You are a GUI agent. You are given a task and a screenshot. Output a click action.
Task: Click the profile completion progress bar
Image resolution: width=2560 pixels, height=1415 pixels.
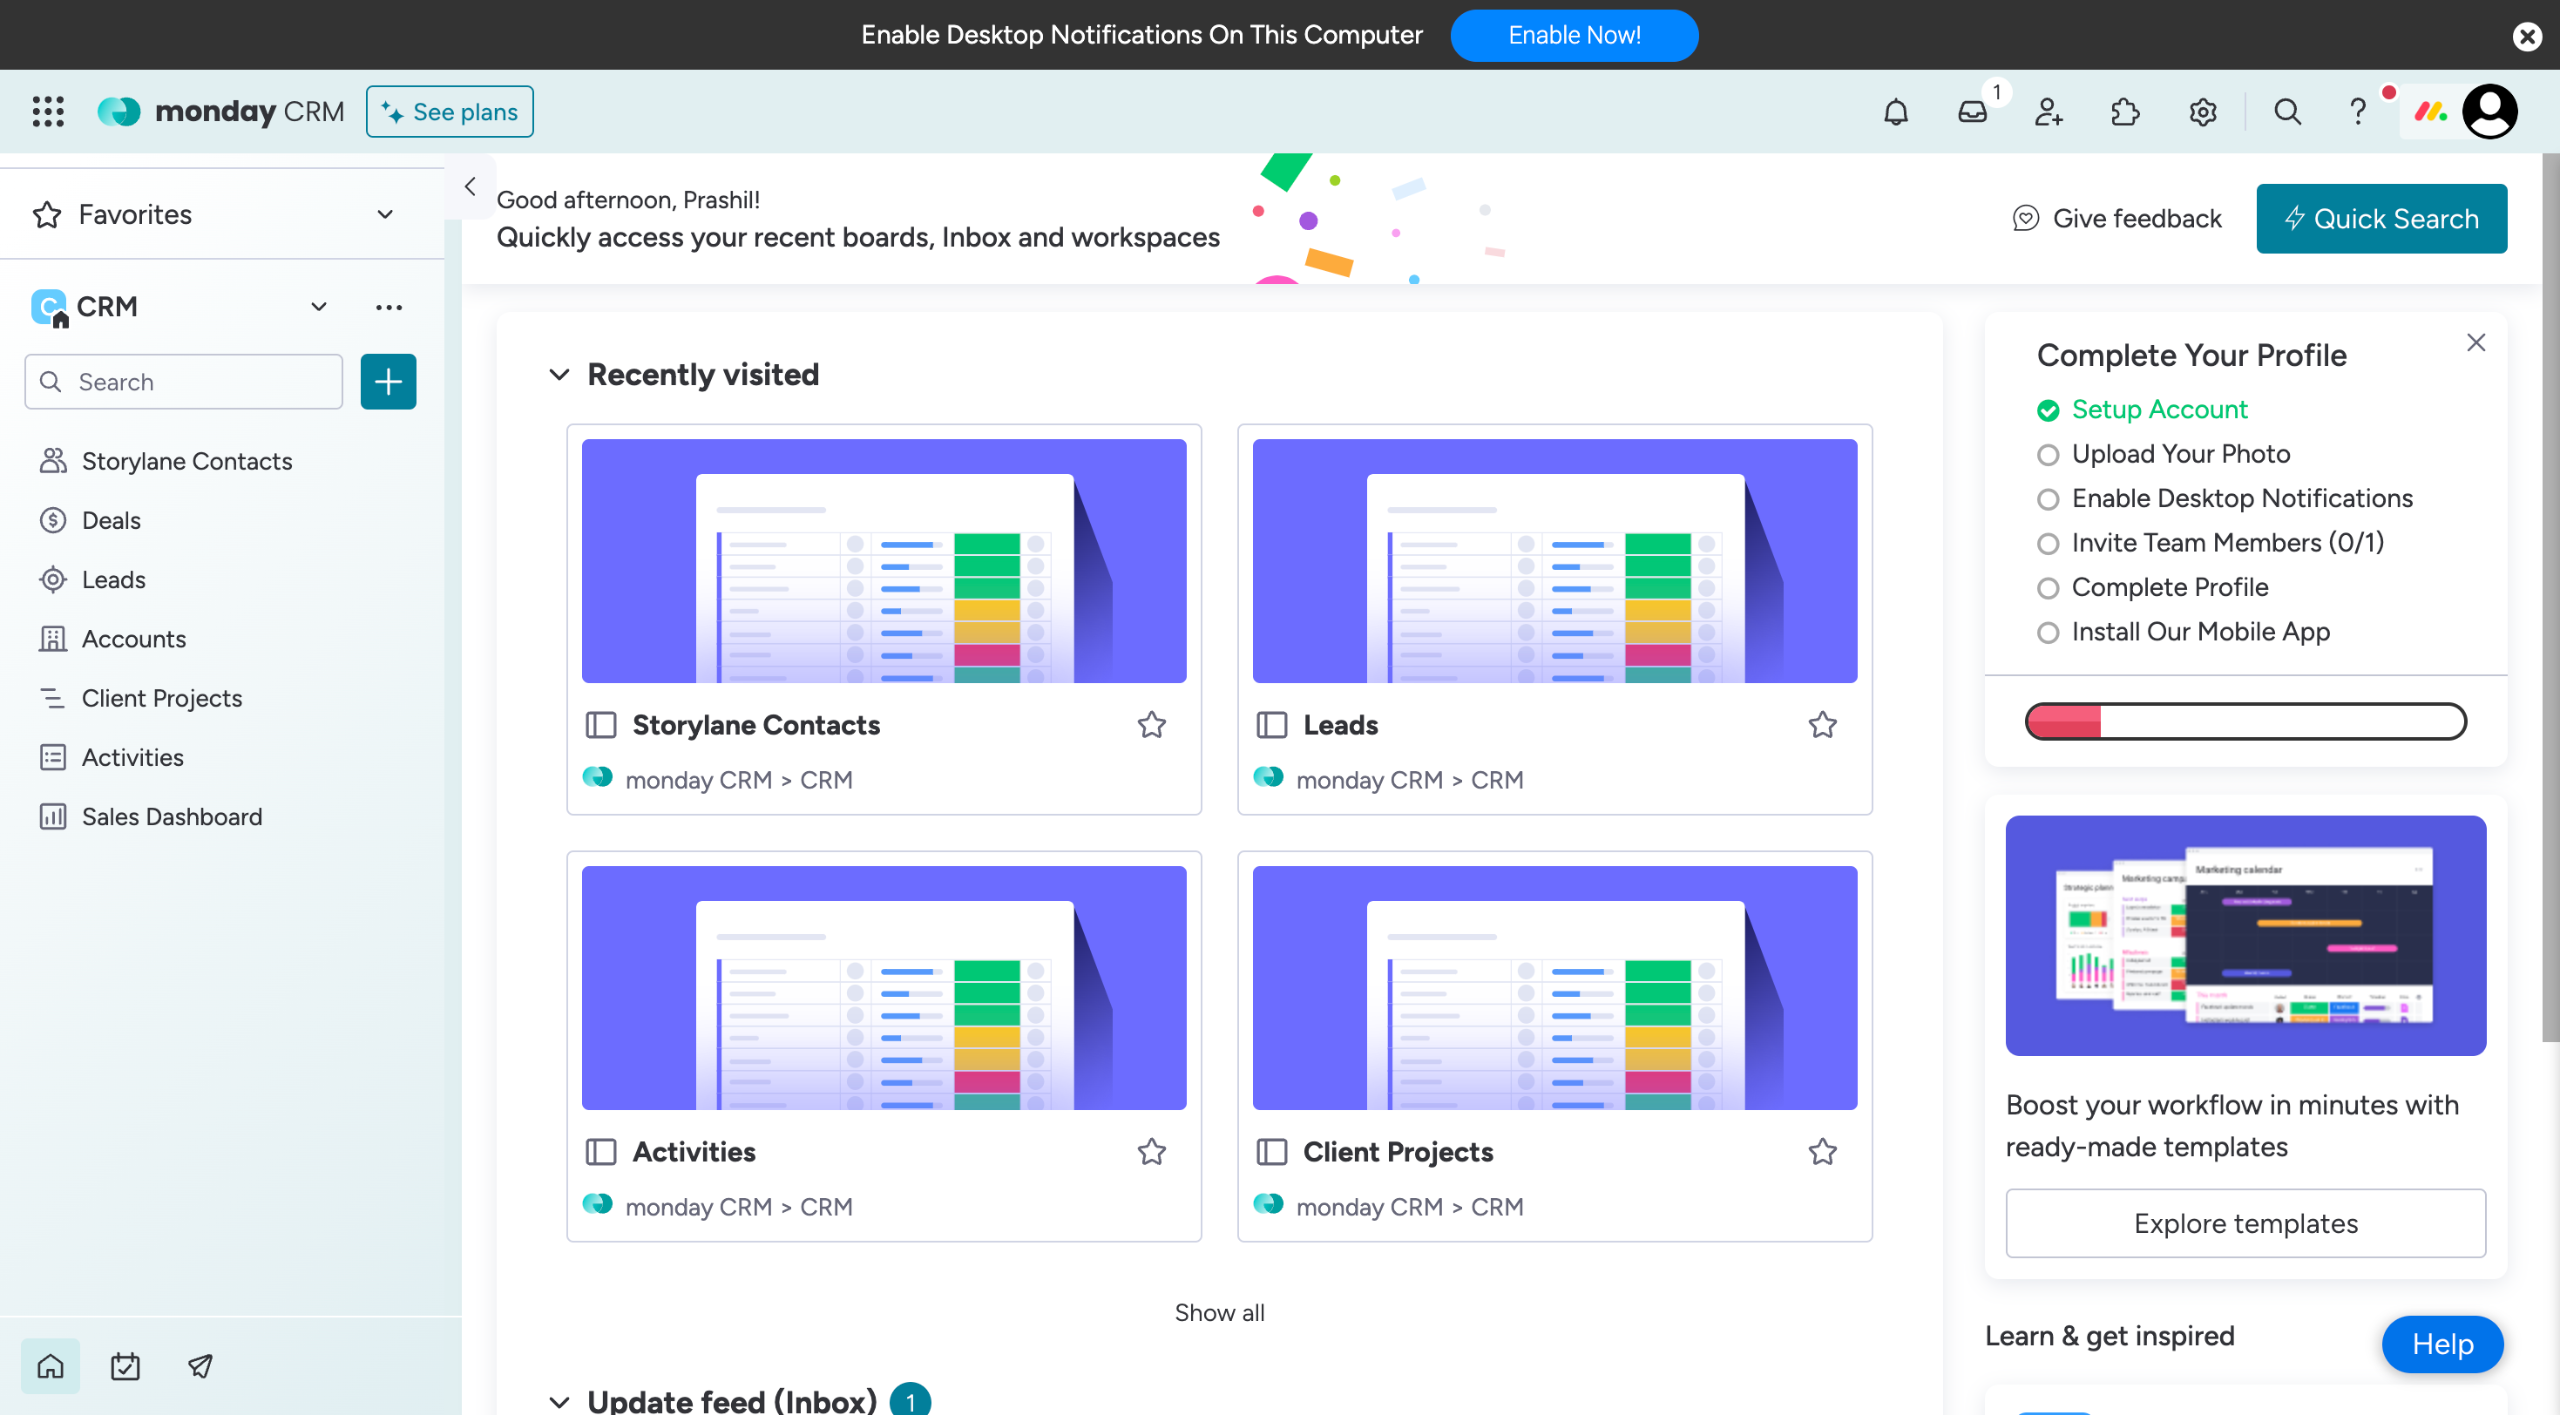(x=2246, y=721)
